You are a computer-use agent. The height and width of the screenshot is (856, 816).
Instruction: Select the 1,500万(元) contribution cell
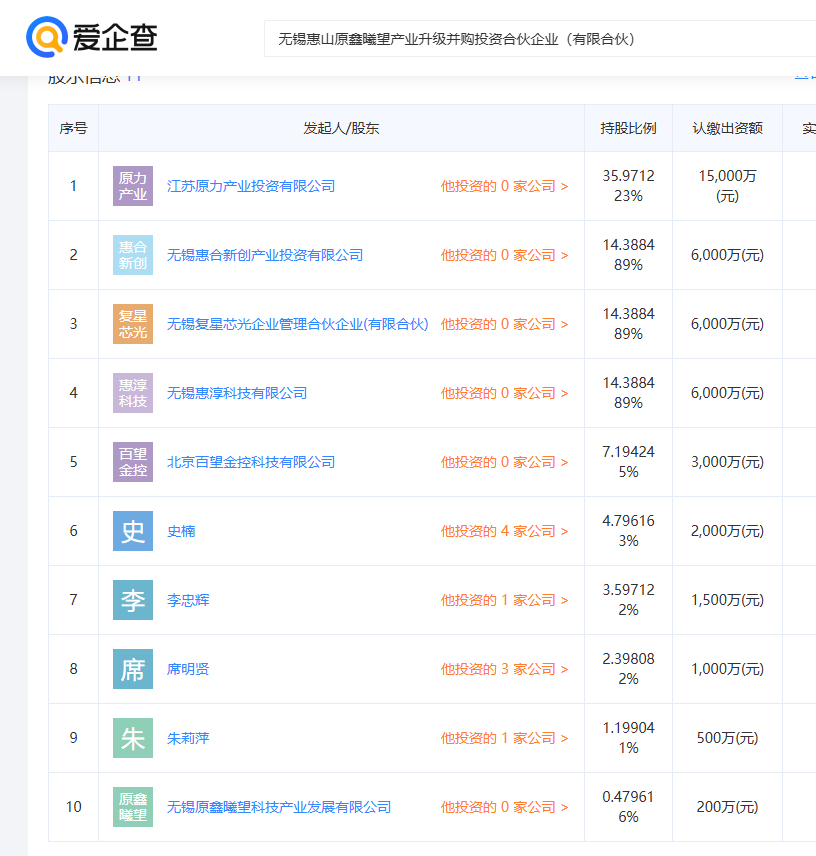click(728, 600)
